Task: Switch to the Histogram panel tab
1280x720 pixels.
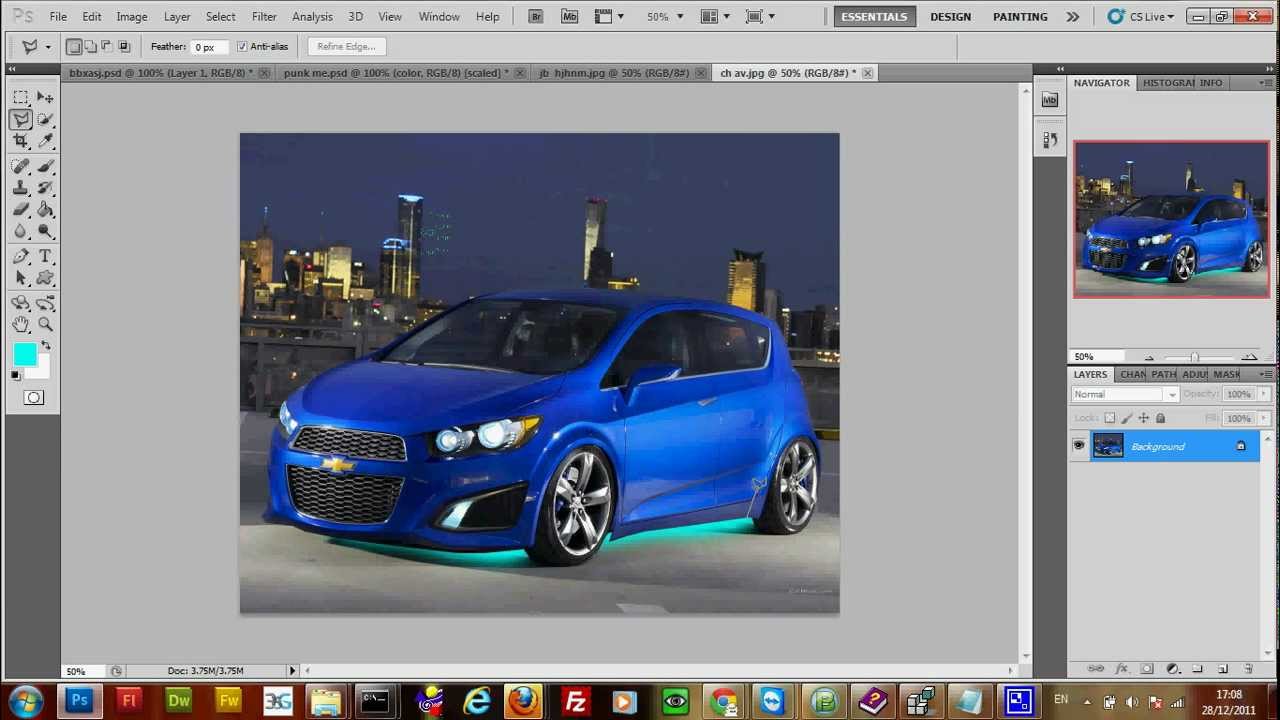Action: [1168, 83]
